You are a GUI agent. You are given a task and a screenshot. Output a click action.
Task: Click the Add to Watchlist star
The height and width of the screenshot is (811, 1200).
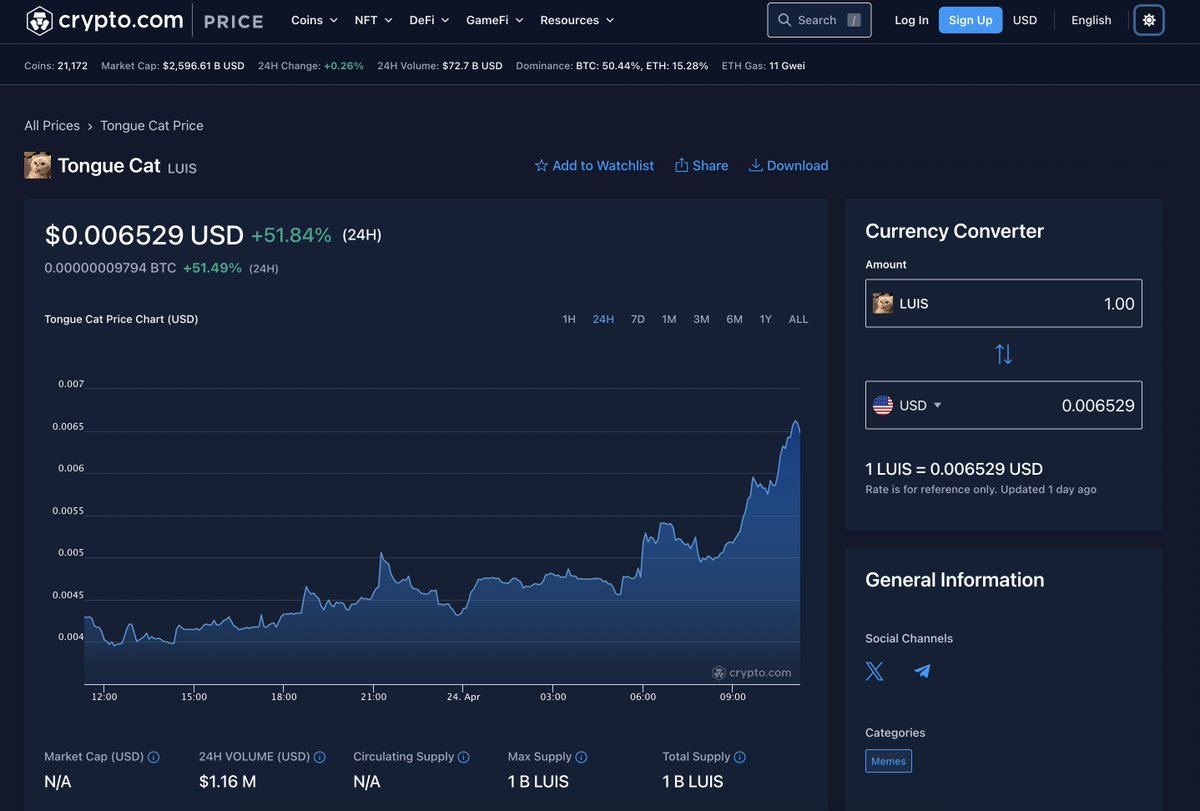tap(541, 166)
